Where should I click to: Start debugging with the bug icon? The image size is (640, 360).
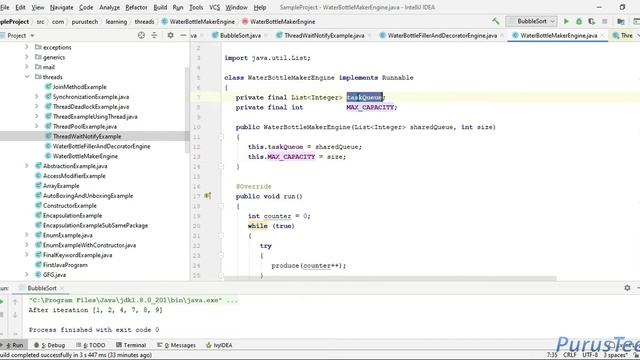tap(579, 21)
